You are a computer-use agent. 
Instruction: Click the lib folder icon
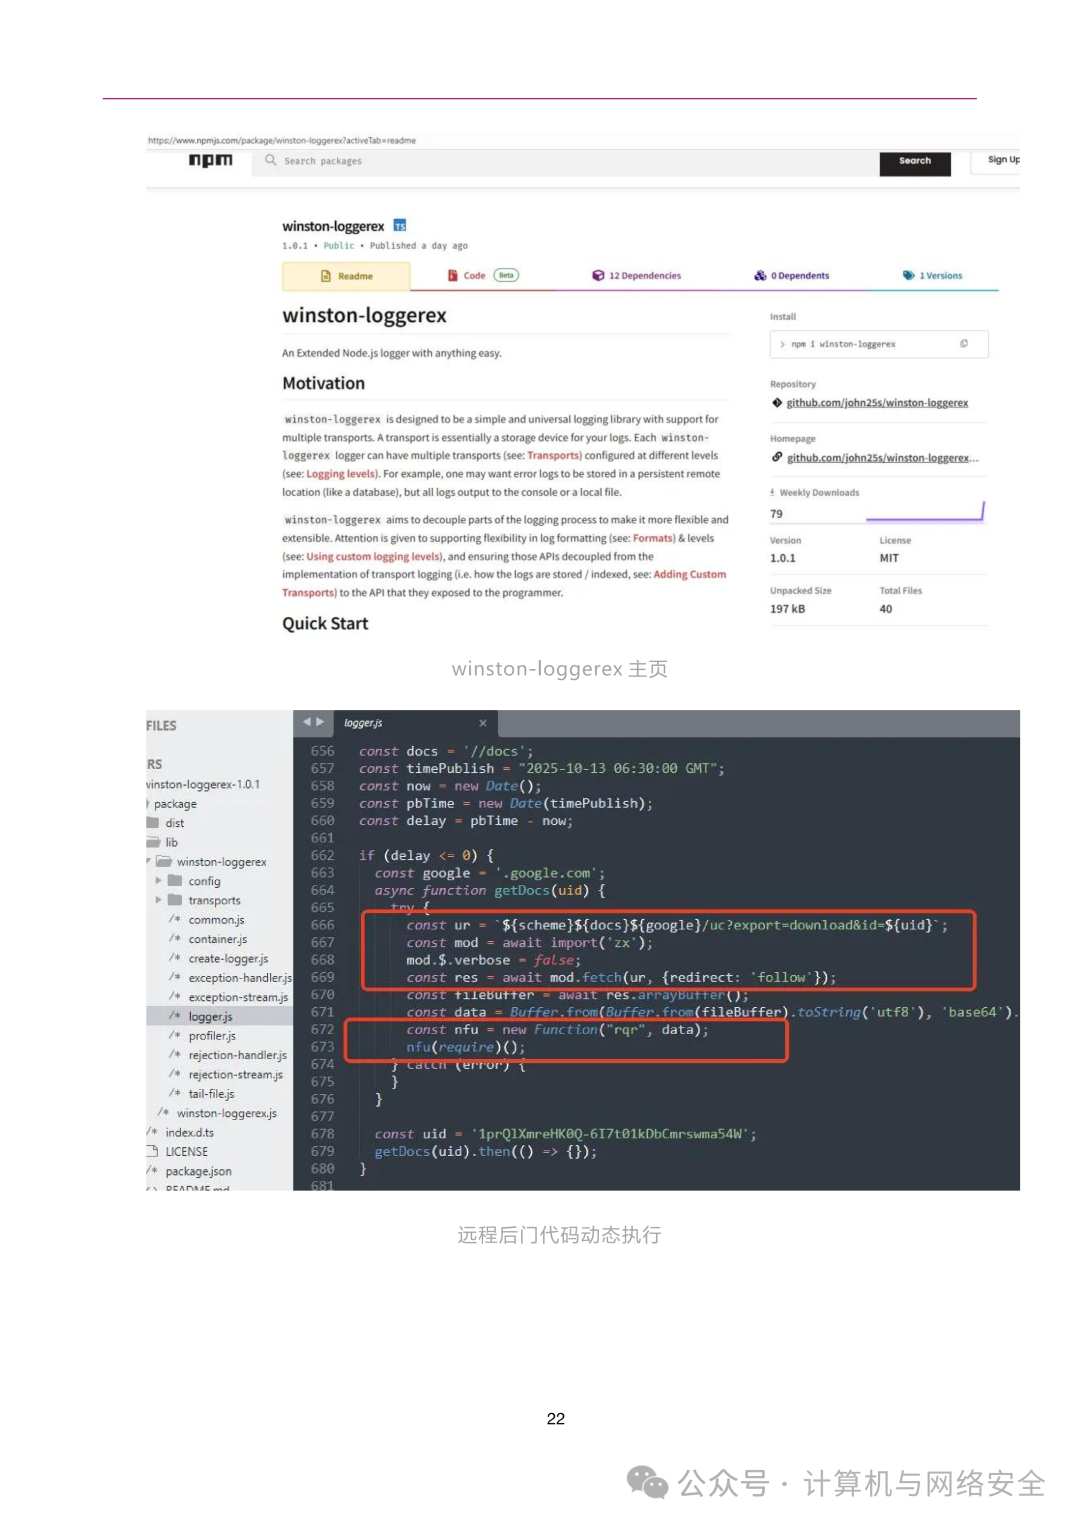(153, 842)
